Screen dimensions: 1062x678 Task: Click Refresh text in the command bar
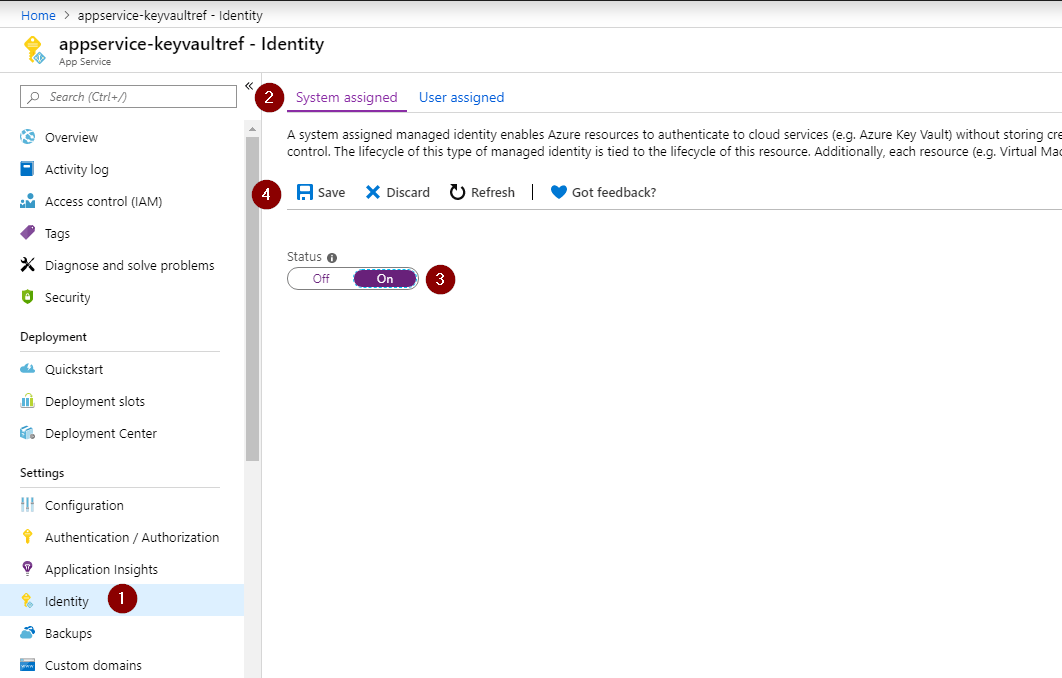coord(492,192)
